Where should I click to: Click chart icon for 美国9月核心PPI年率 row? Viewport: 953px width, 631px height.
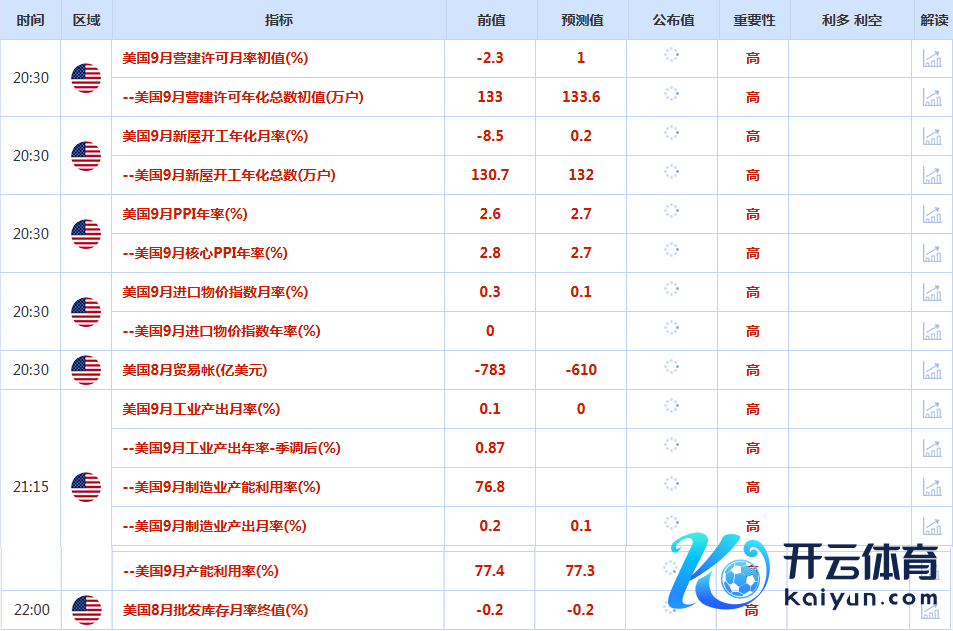(x=932, y=253)
